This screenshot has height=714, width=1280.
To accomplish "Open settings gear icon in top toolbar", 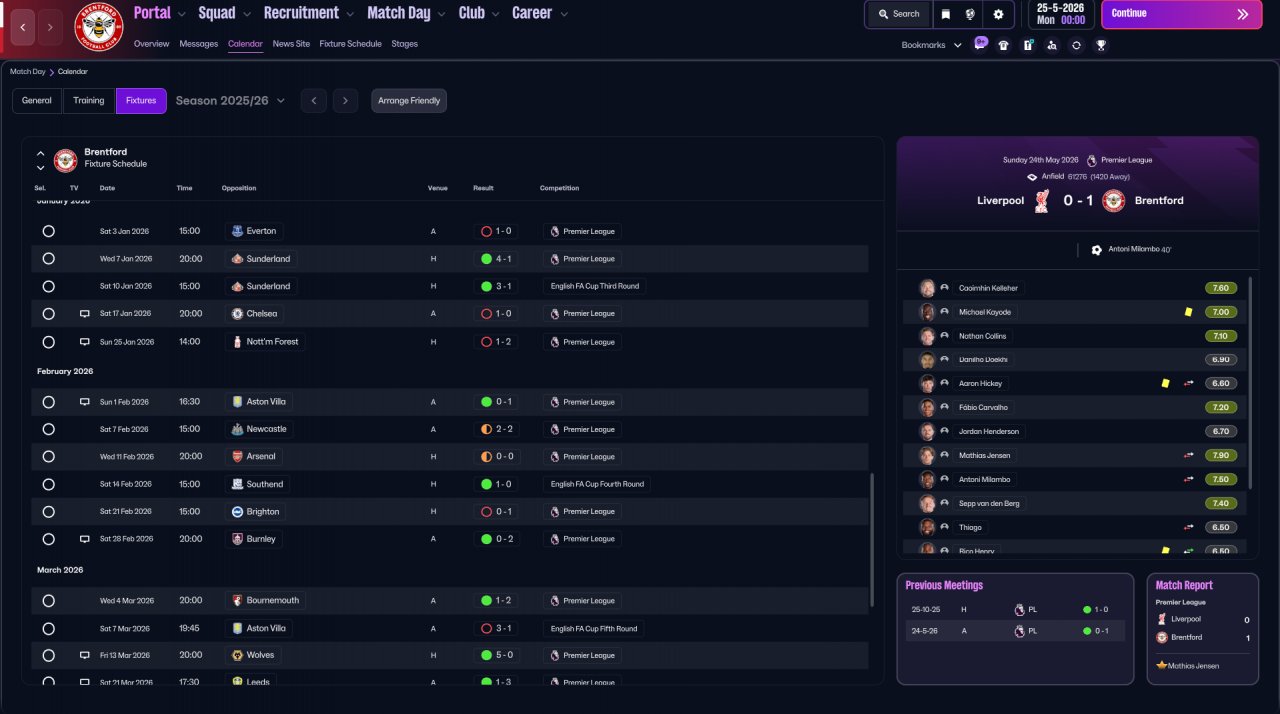I will [998, 14].
